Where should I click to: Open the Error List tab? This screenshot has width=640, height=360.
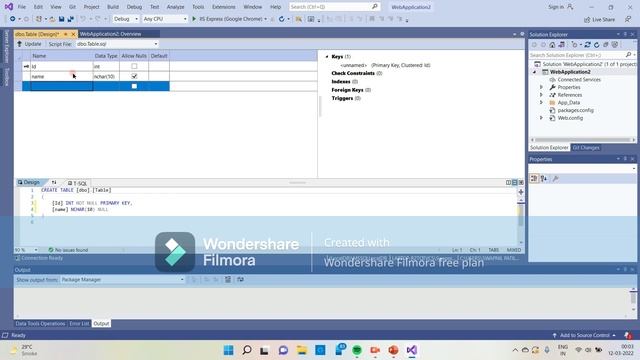(x=79, y=324)
